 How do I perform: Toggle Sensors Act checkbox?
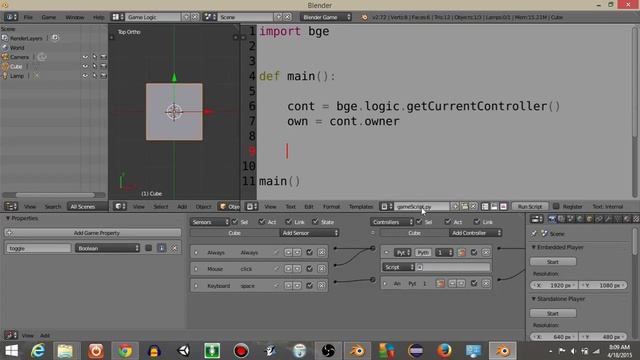(262, 222)
